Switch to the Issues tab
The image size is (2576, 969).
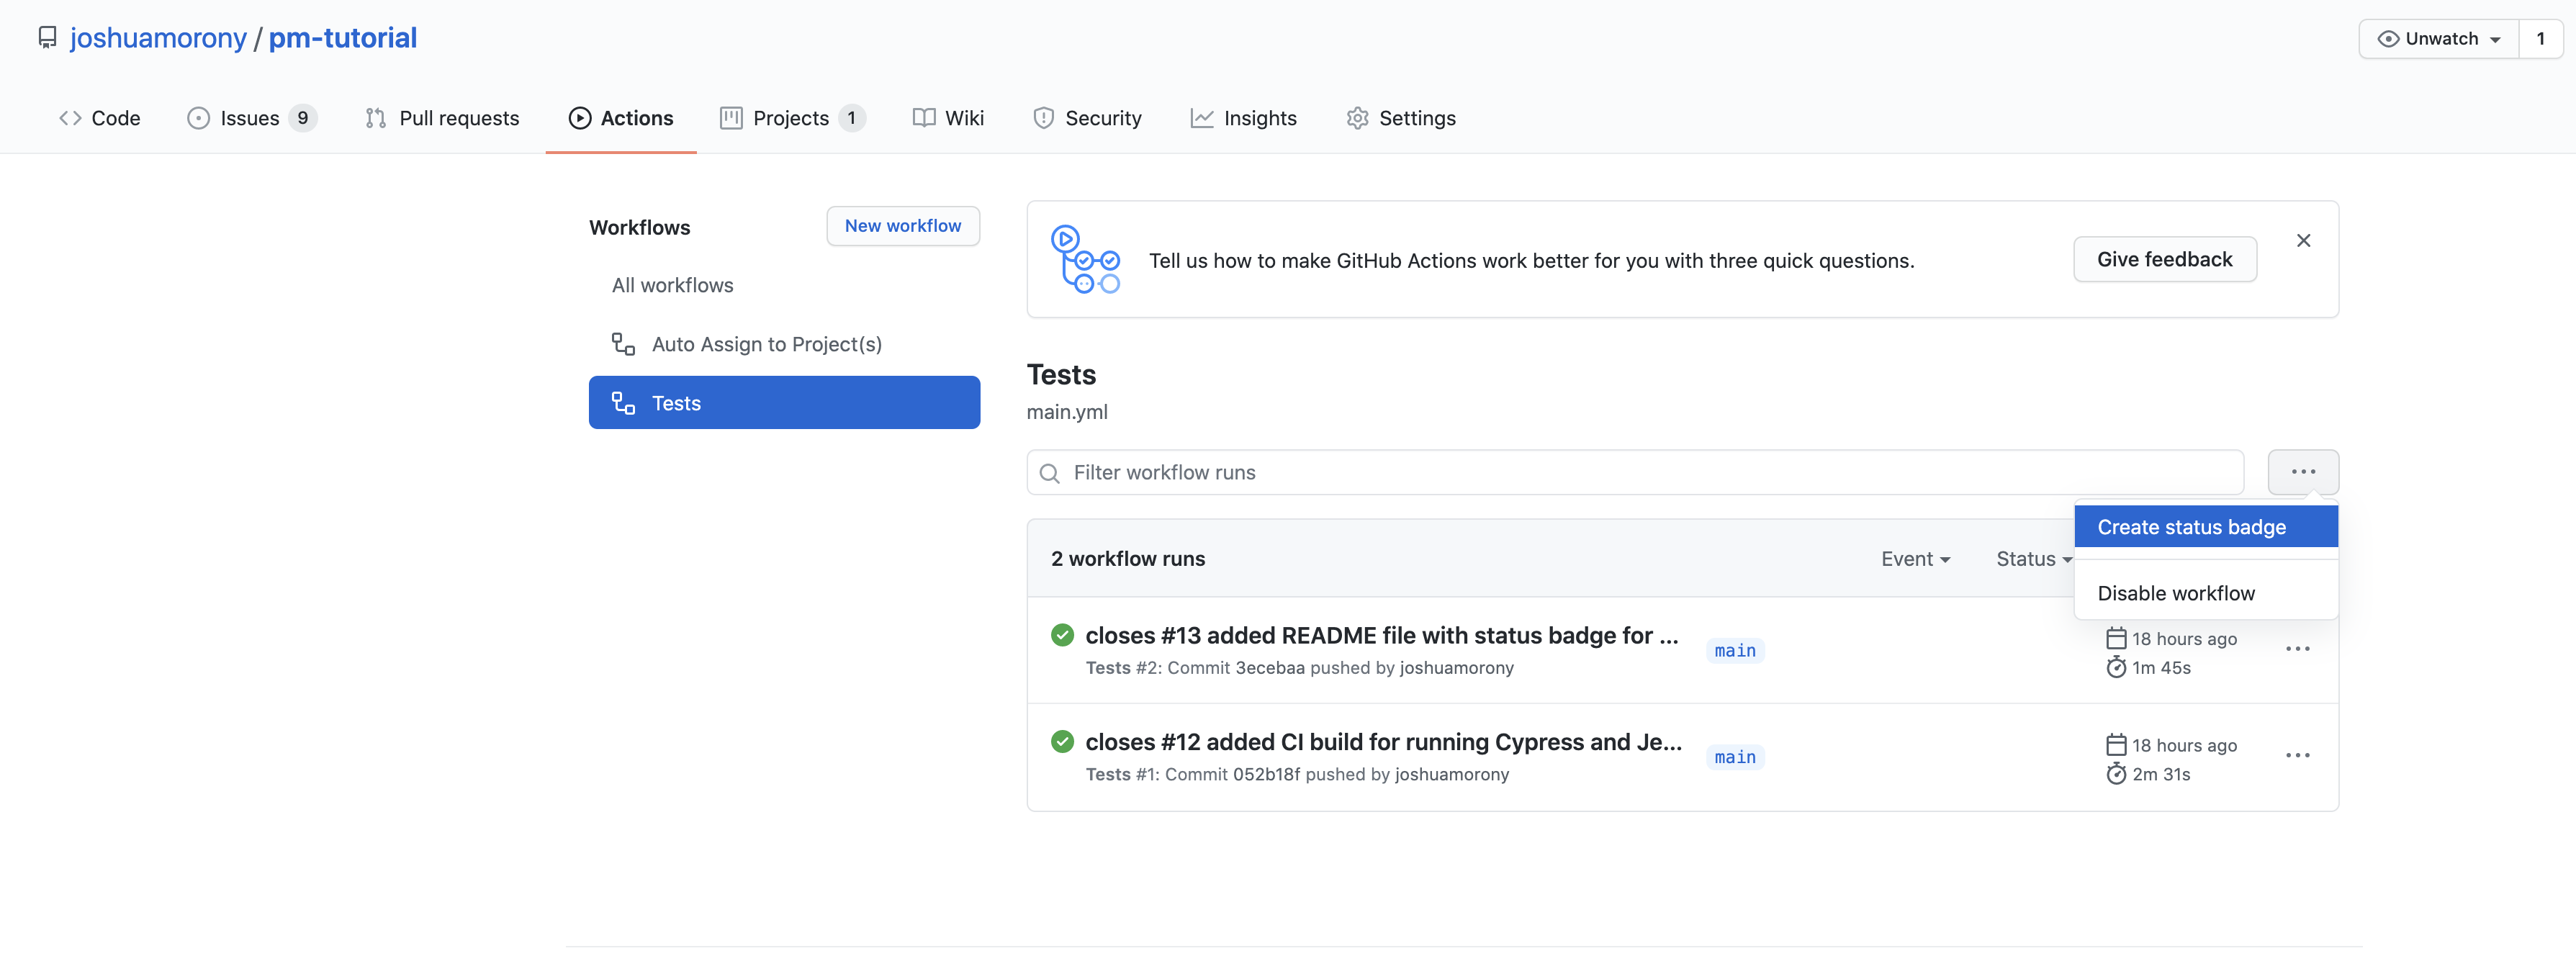pos(251,118)
